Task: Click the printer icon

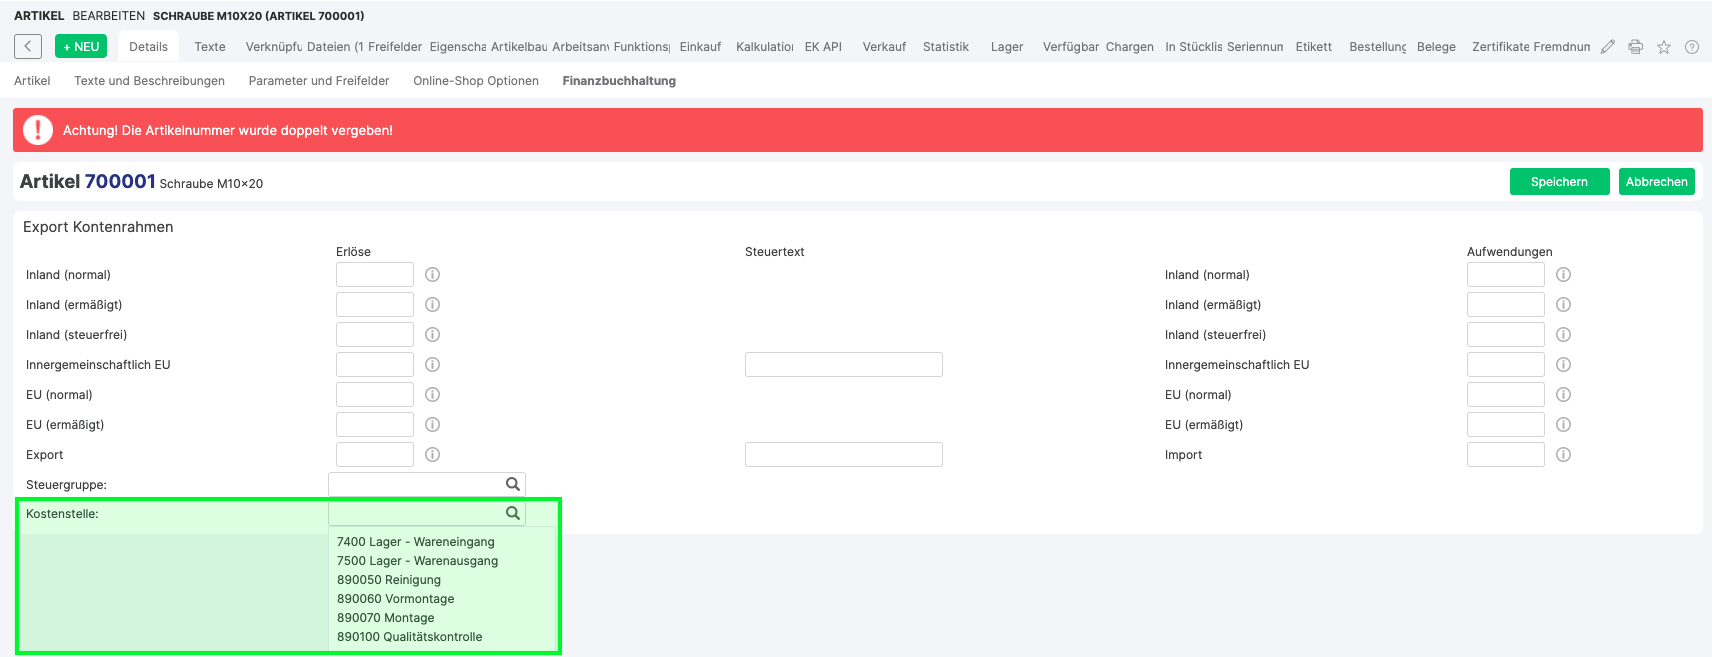Action: [x=1635, y=47]
